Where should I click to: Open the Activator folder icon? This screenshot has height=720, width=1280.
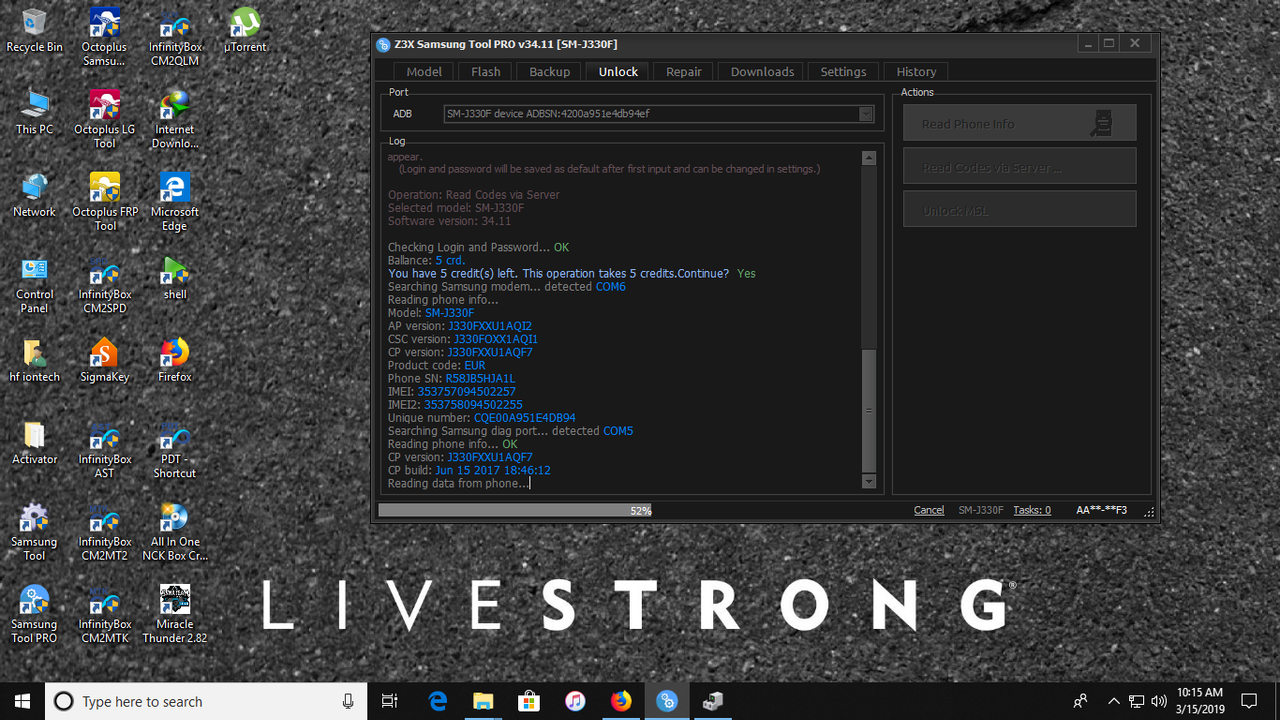[34, 442]
